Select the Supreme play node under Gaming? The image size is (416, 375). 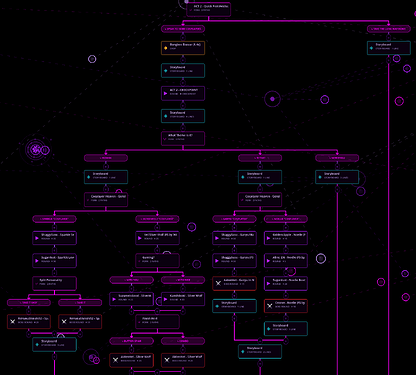[x=131, y=299]
